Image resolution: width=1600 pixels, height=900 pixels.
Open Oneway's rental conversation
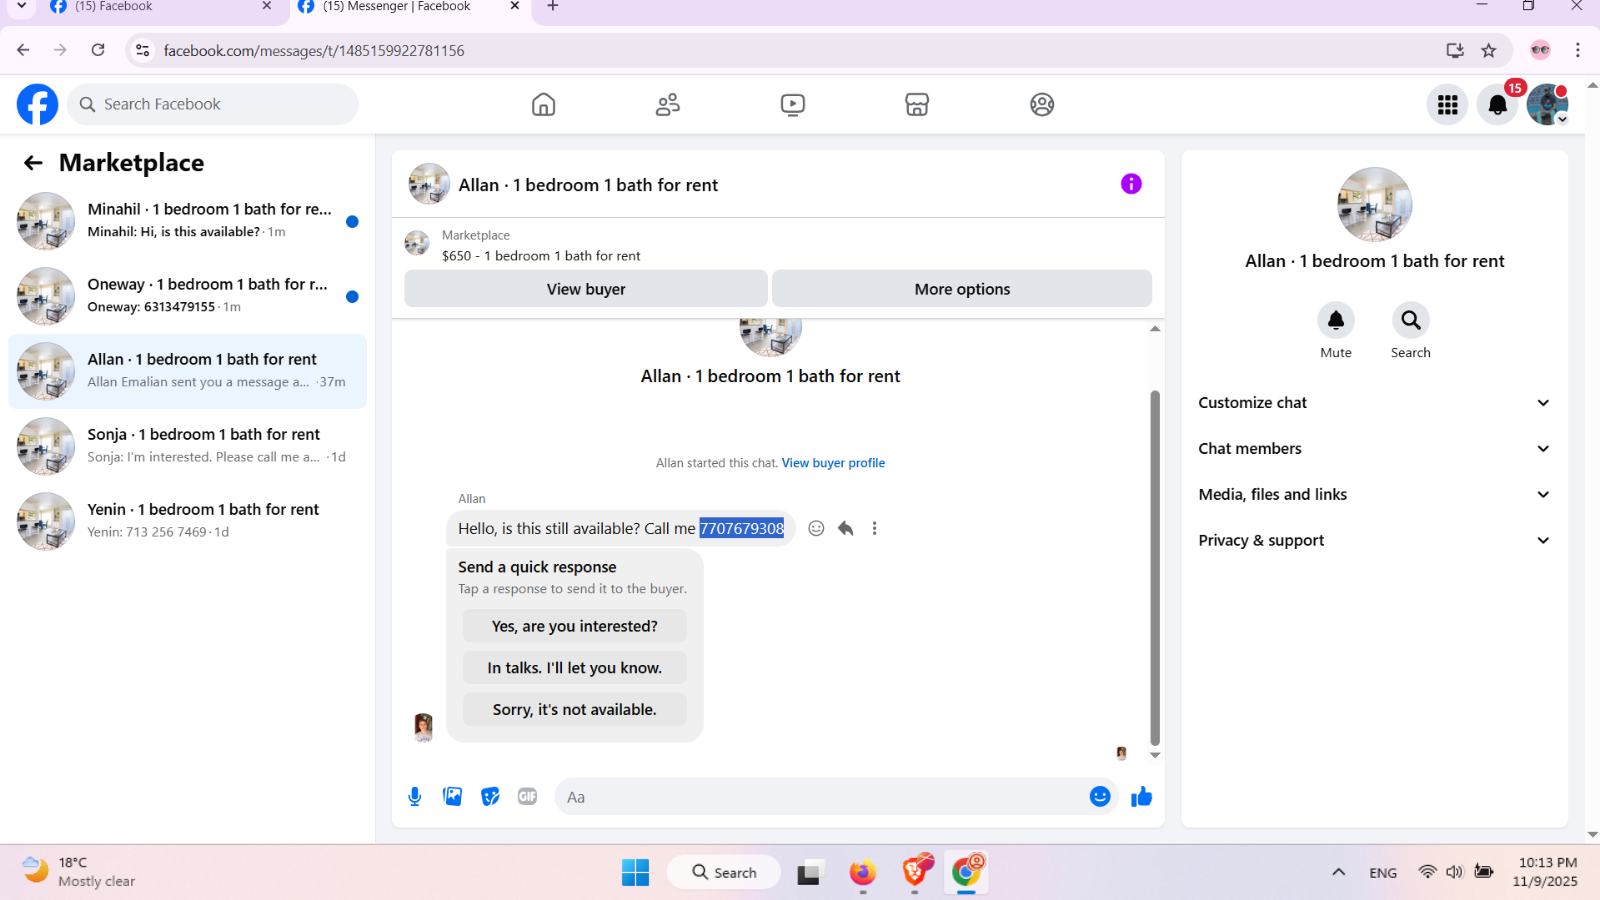(x=187, y=296)
